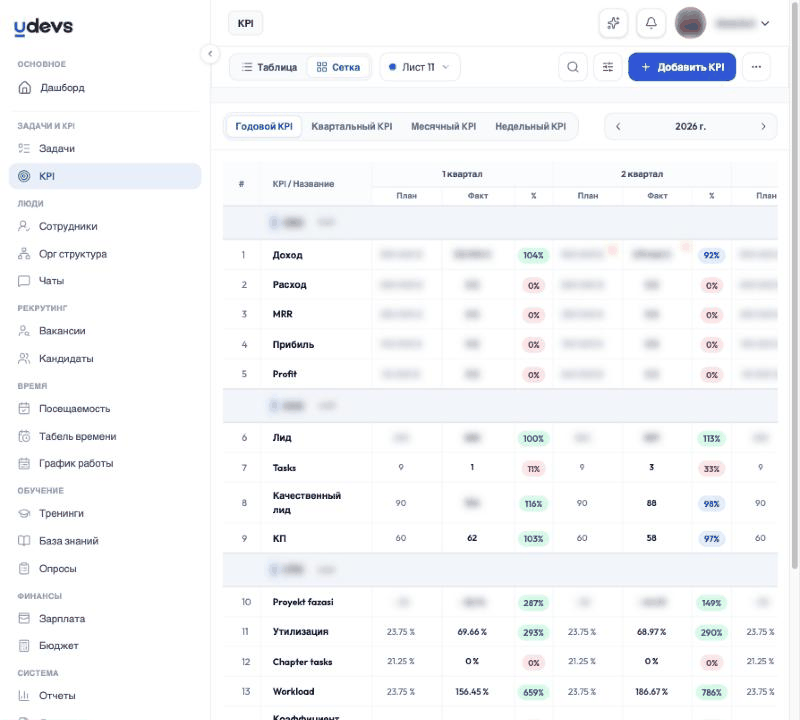Click the Зарплата wallet icon
Screen dimensions: 800x720
(24, 618)
